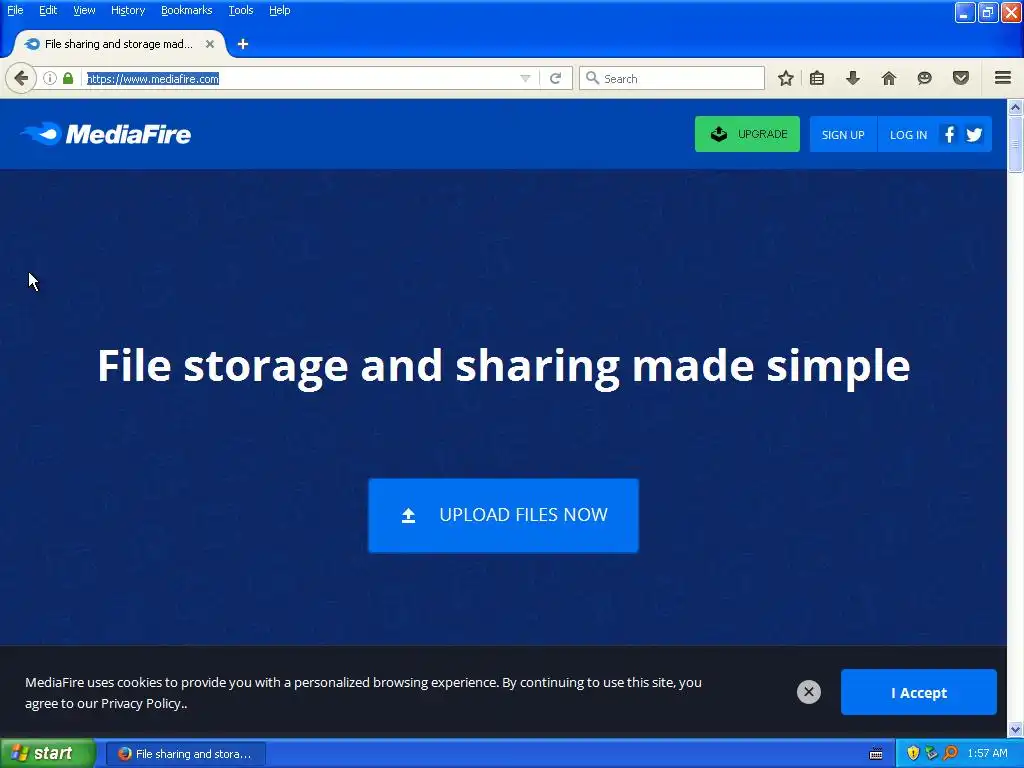Open the Bookmarks menu
Image resolution: width=1024 pixels, height=768 pixels.
[x=187, y=10]
